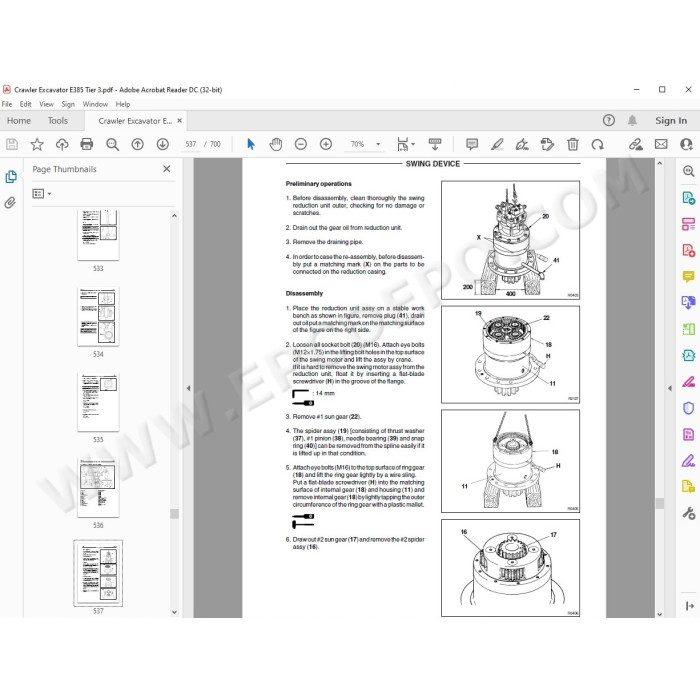Add a comment note icon

click(x=472, y=144)
